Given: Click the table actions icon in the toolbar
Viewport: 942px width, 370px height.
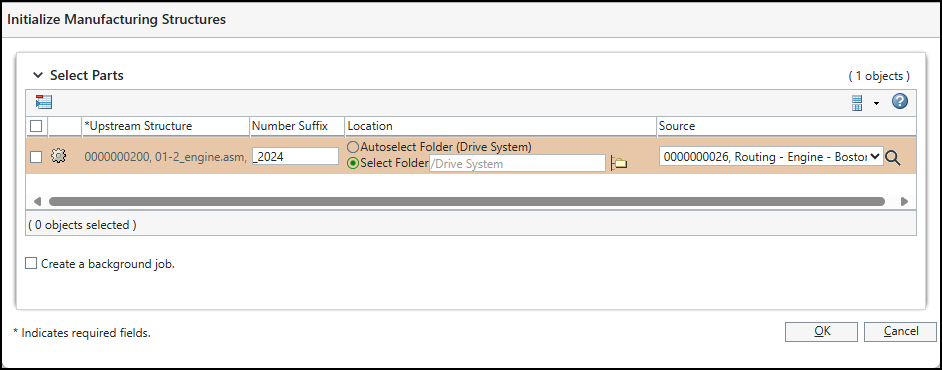Looking at the screenshot, I should click(44, 102).
